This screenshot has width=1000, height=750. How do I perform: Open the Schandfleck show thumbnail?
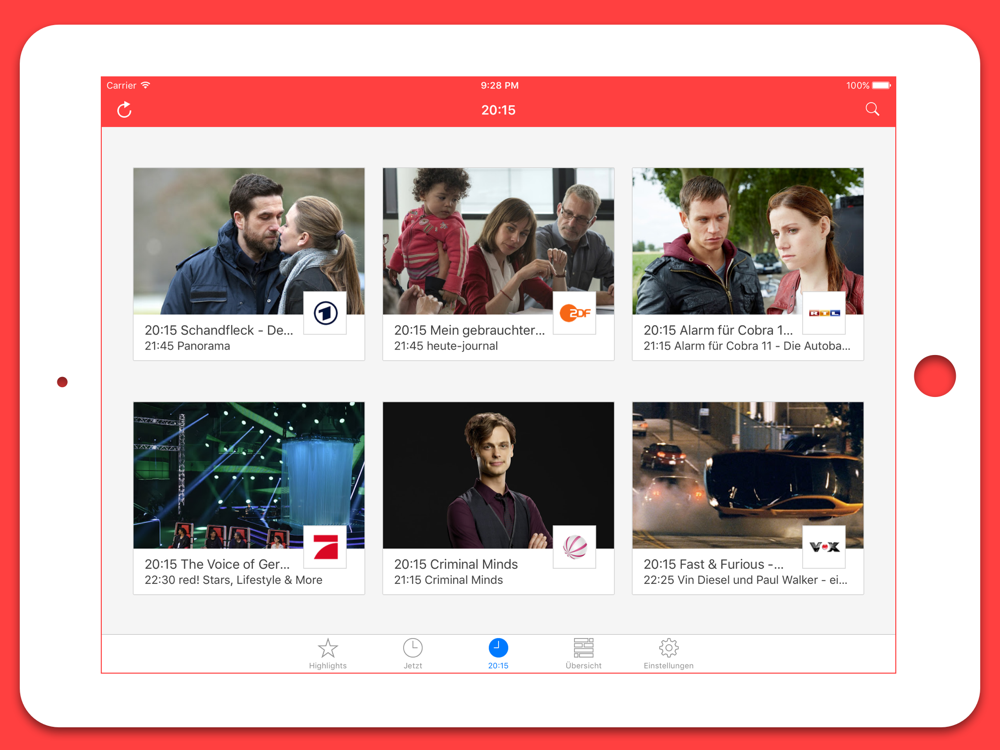click(x=249, y=241)
